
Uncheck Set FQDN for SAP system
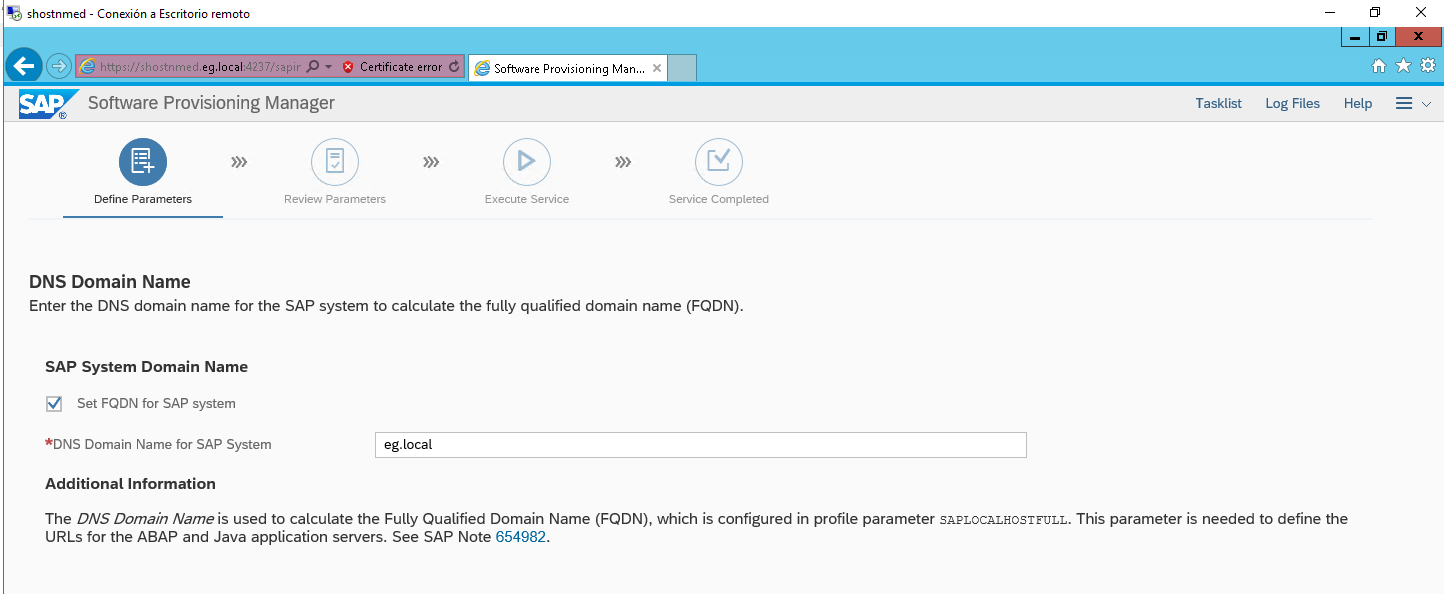54,404
